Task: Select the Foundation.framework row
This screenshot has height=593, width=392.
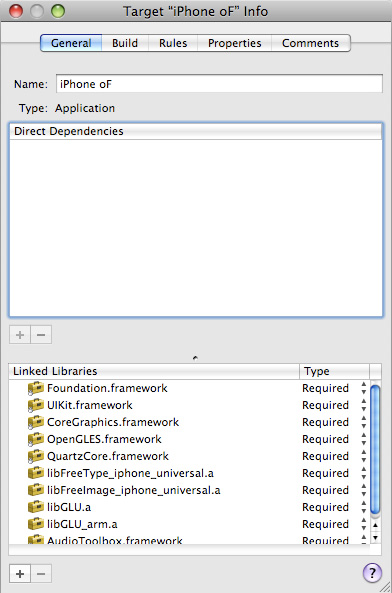Action: click(189, 388)
